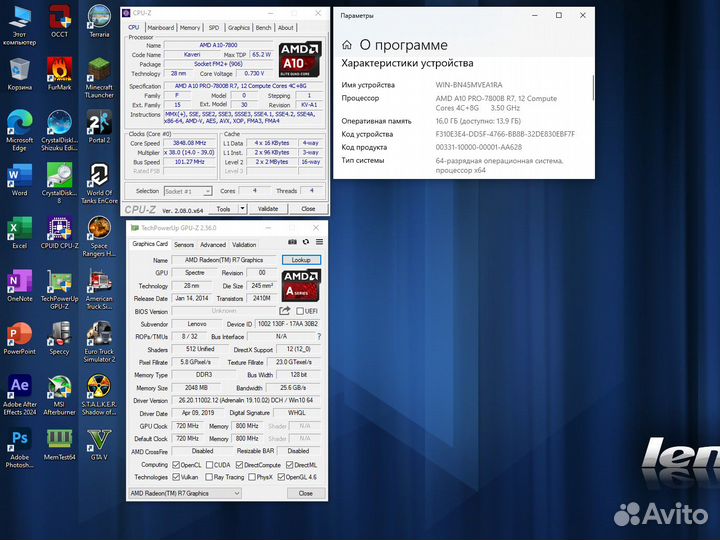This screenshot has height=540, width=720.
Task: Click the Driver Version field in GPU-Z
Action: (246, 400)
